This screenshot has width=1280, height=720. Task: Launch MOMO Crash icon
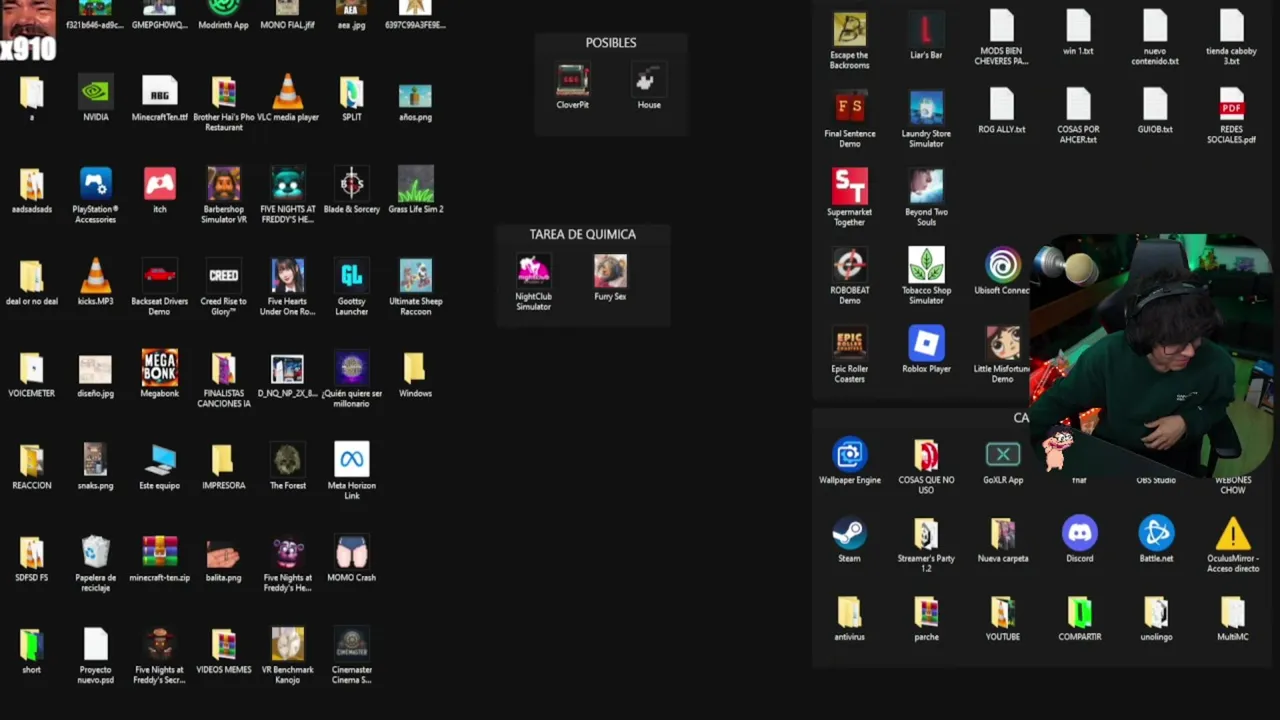coord(351,552)
